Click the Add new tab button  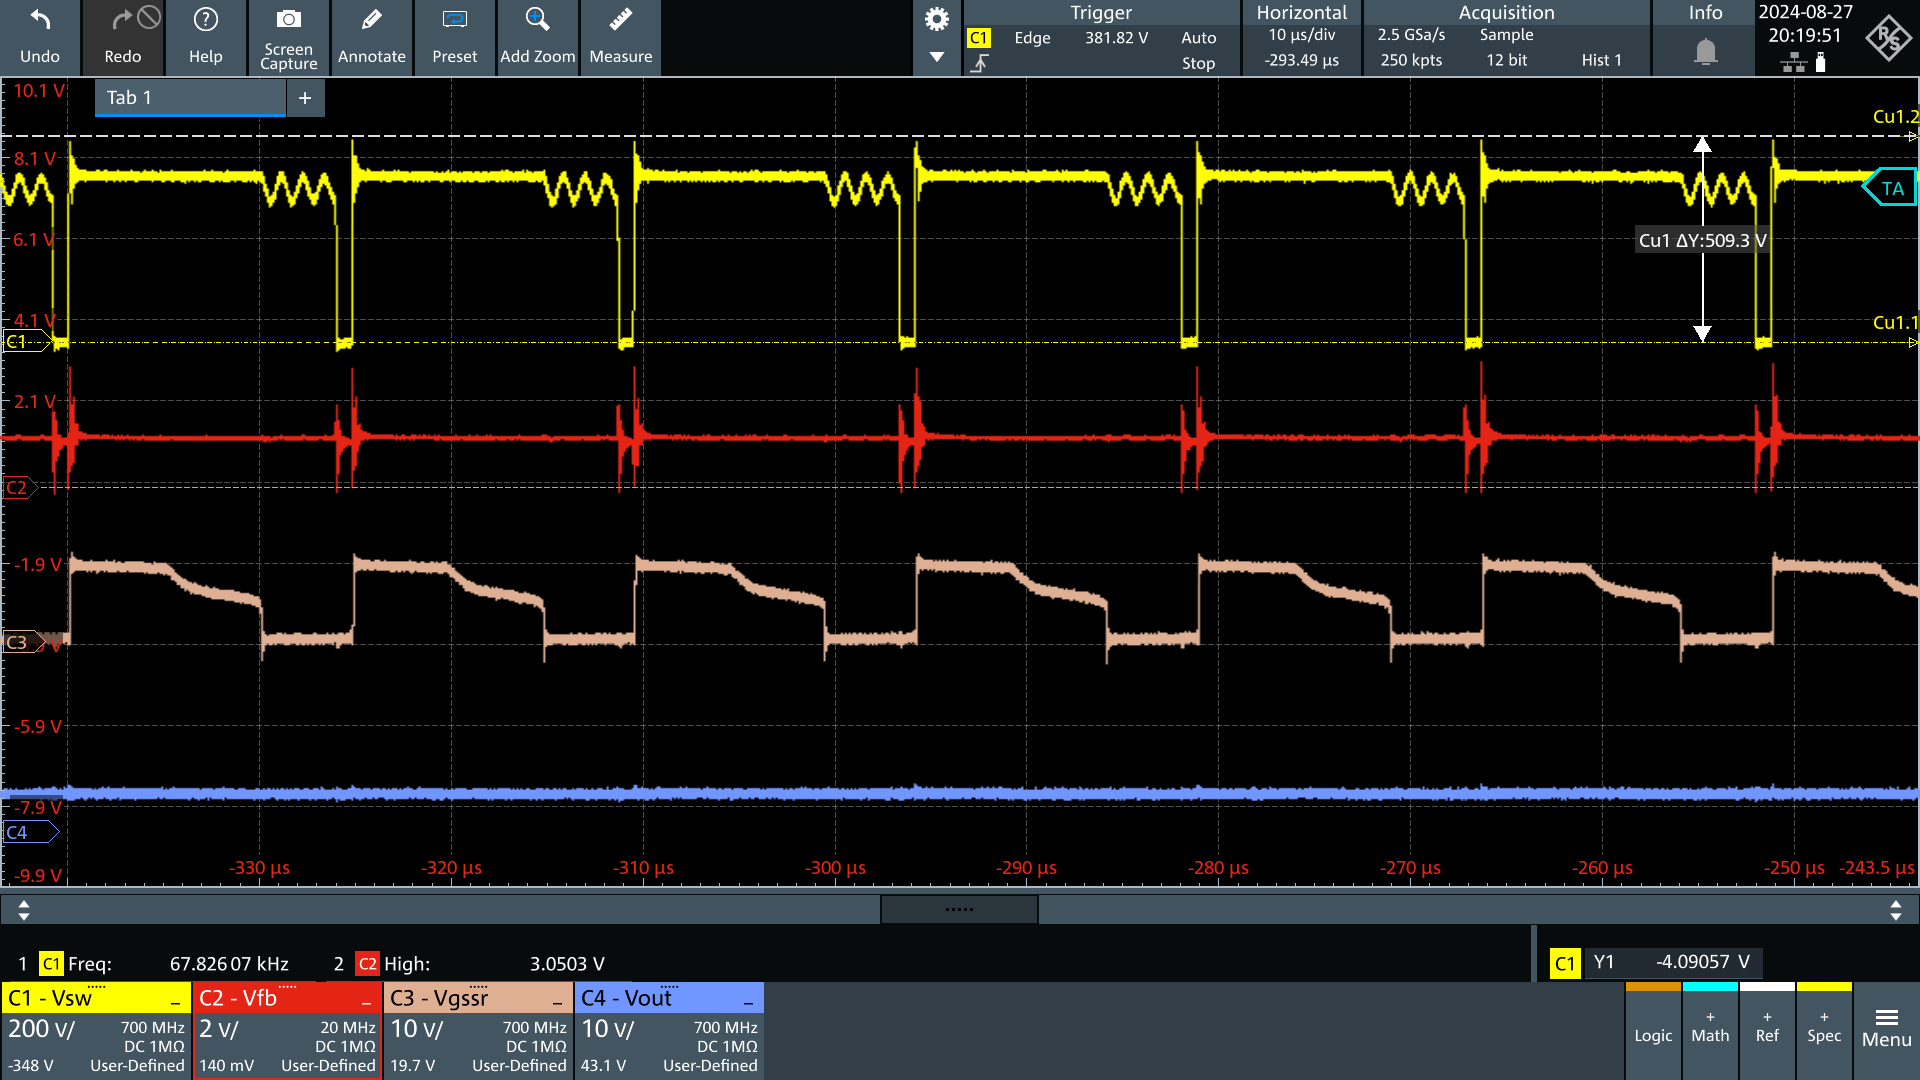305,96
